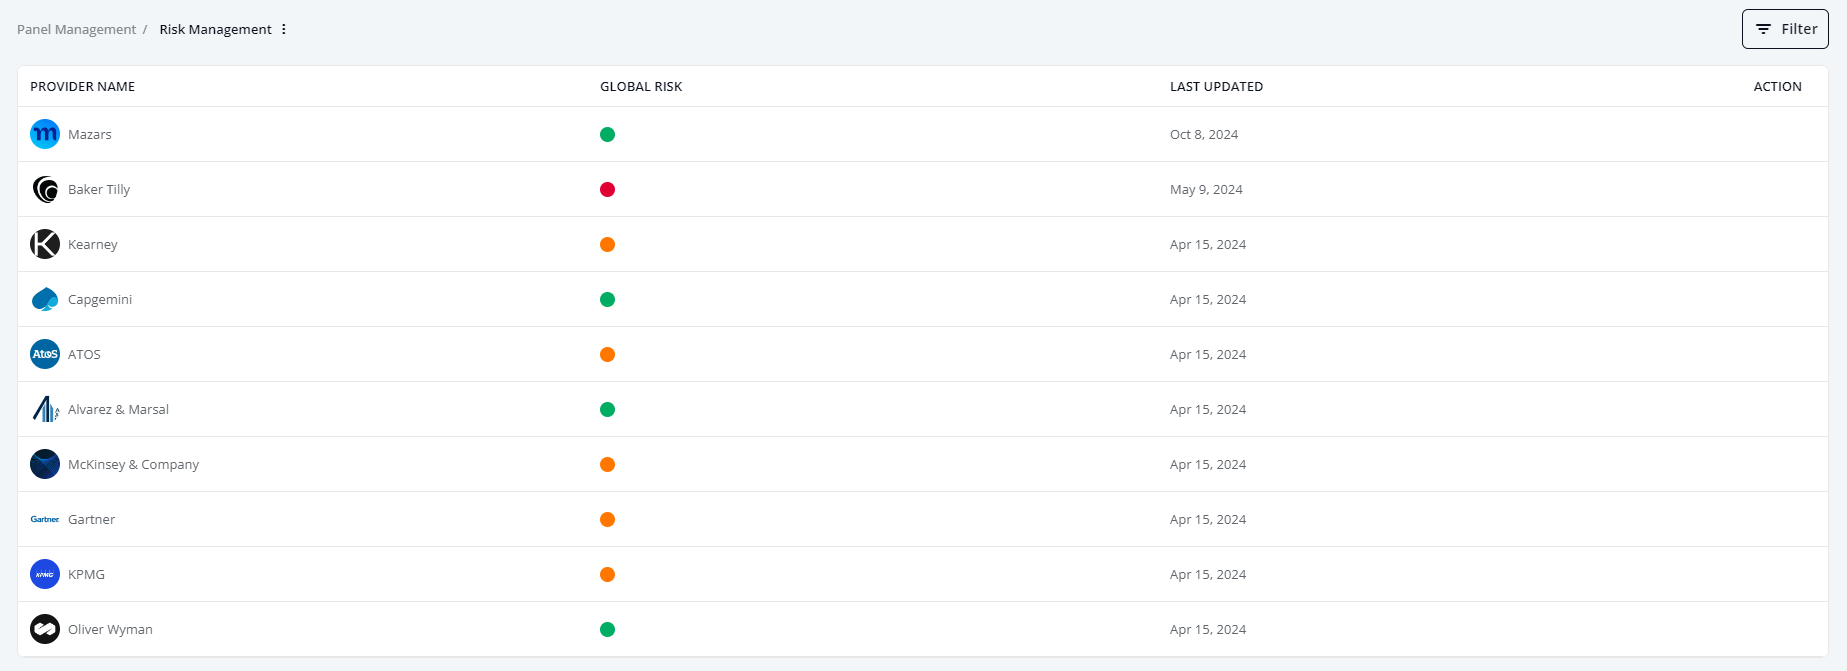This screenshot has width=1847, height=671.
Task: Click the Apr 15, 2024 date for Capgemini
Action: coord(1208,299)
